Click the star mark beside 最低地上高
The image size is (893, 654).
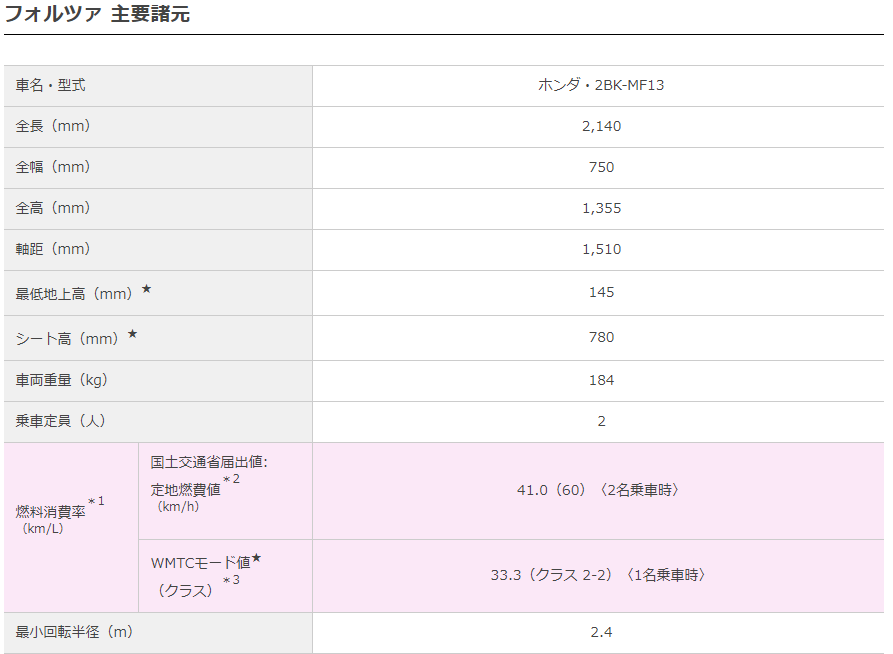(146, 289)
